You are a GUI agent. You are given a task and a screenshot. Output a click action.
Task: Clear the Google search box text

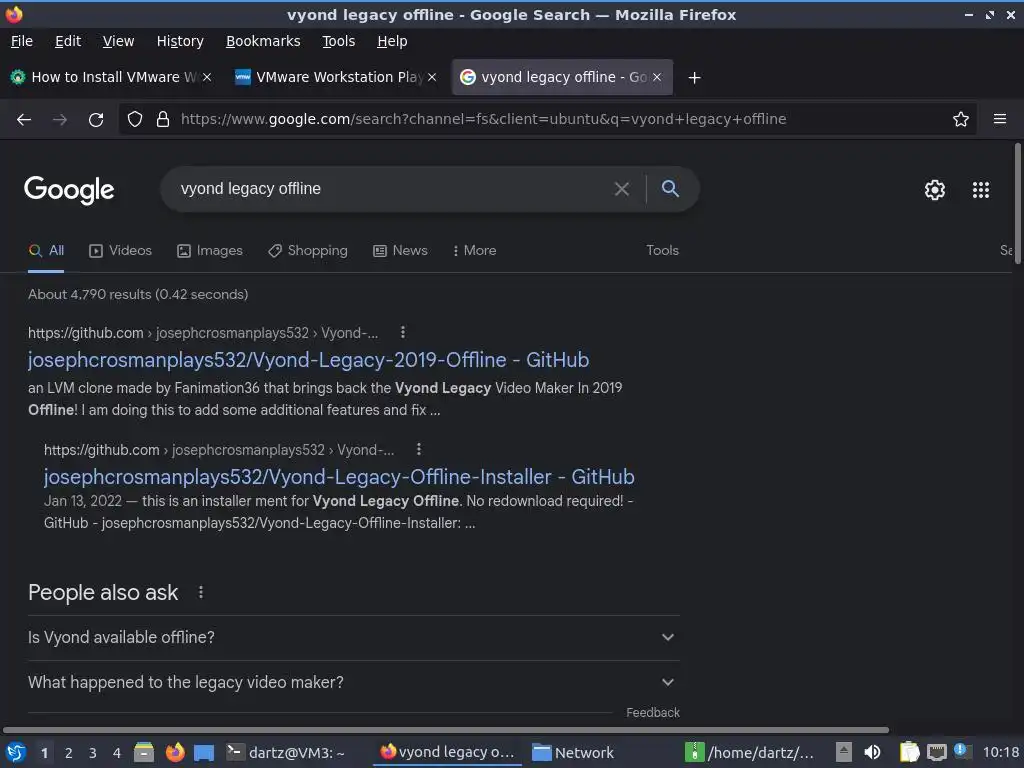coord(622,189)
